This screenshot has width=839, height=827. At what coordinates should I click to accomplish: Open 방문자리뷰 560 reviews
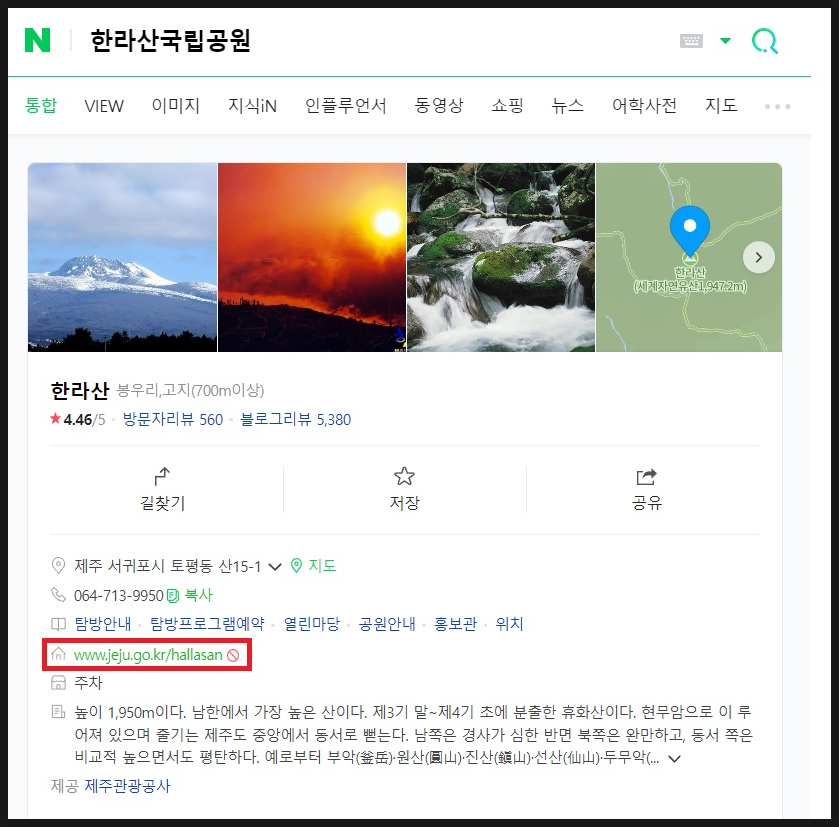click(173, 419)
